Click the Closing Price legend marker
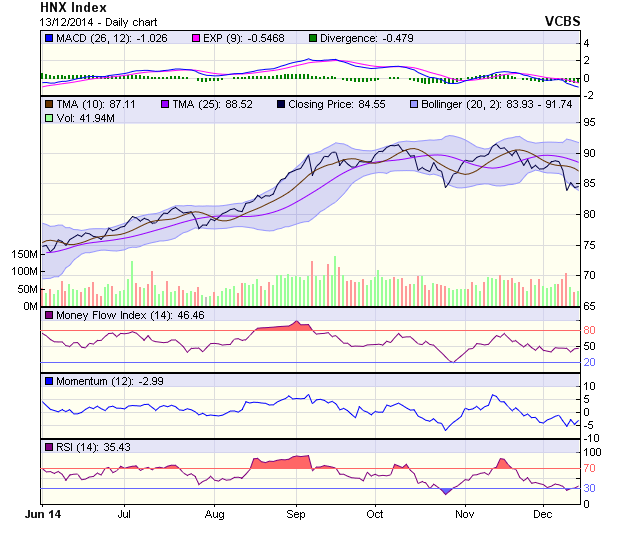620x535 pixels. coord(281,103)
